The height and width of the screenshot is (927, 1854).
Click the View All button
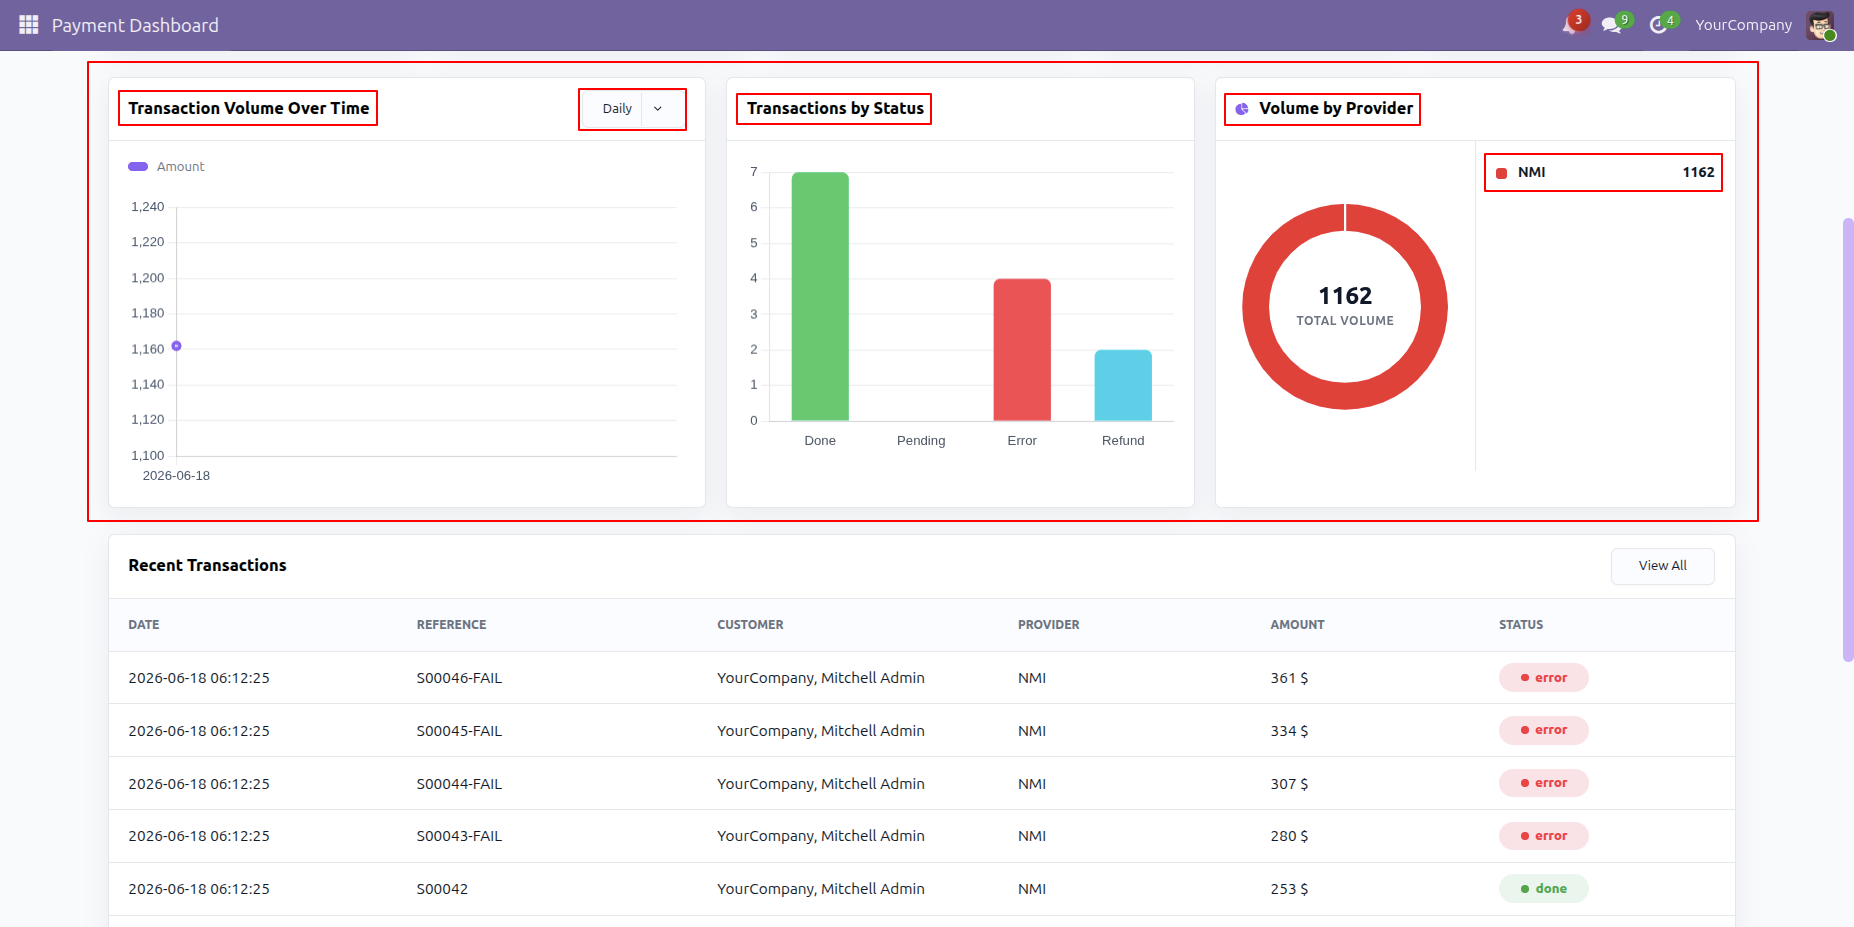(1662, 566)
